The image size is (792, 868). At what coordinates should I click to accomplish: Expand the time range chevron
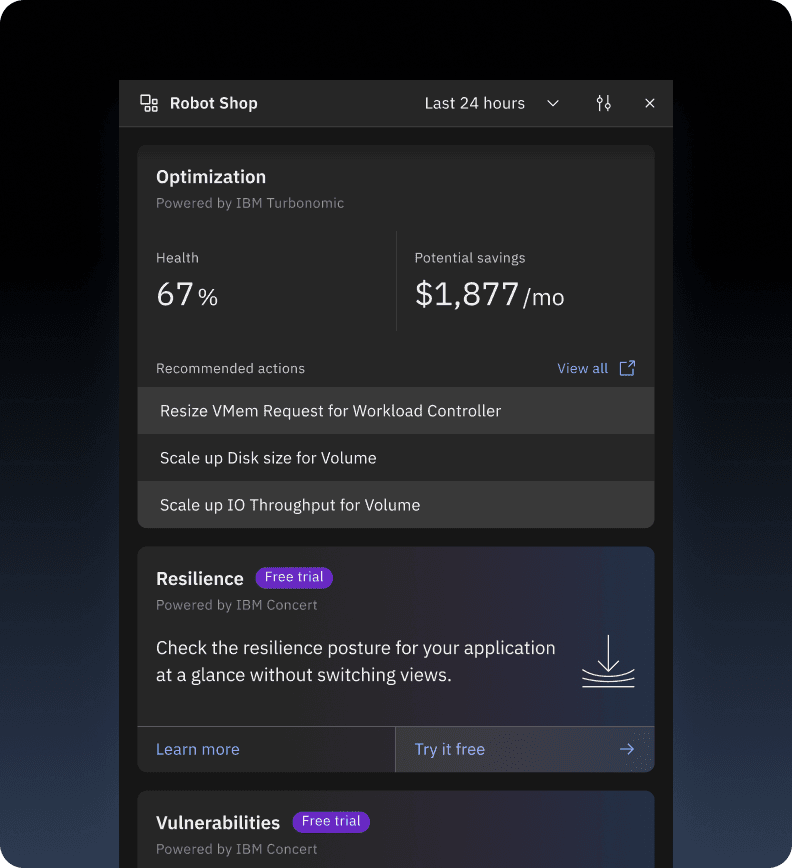point(553,103)
